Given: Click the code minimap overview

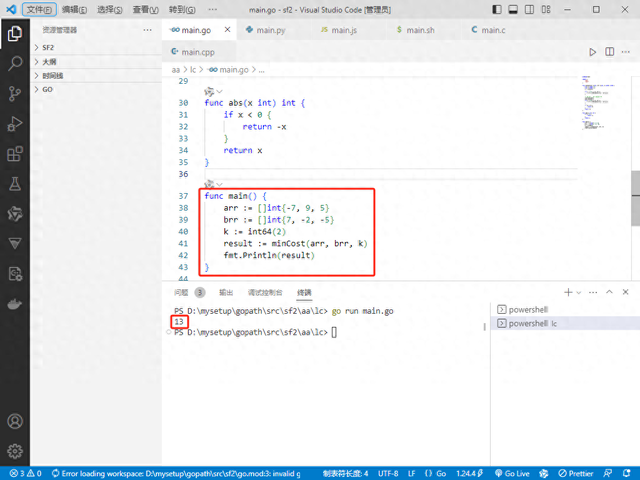Looking at the screenshot, I should tap(599, 103).
